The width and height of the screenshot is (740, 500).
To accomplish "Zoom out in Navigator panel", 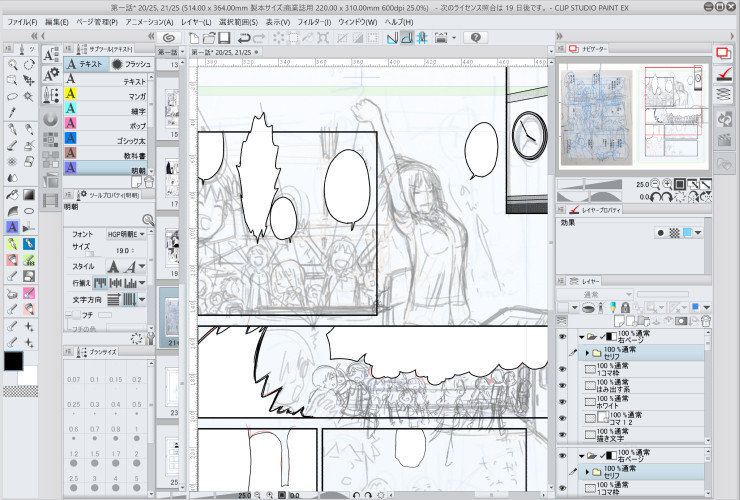I will click(x=655, y=184).
